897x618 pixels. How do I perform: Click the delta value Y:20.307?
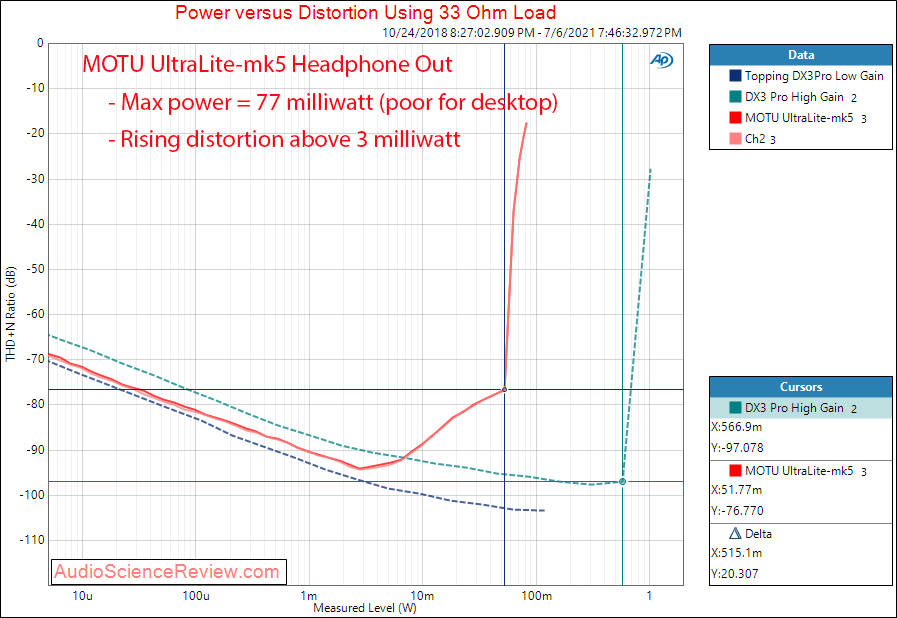pyautogui.click(x=735, y=573)
